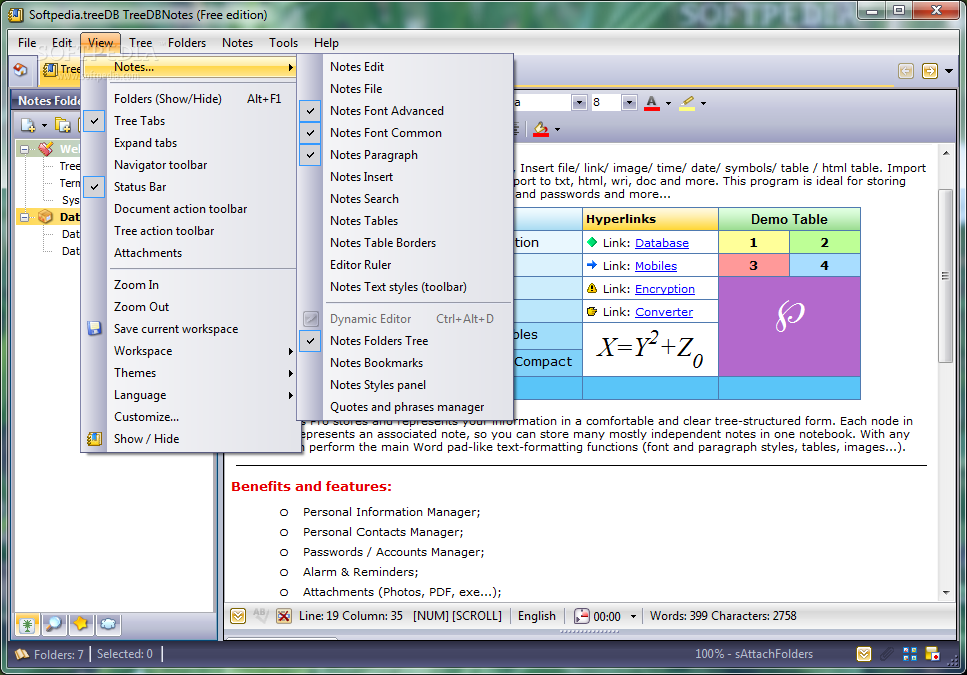The image size is (967, 675).
Task: Follow the Mobiles hyperlink
Action: (x=656, y=266)
